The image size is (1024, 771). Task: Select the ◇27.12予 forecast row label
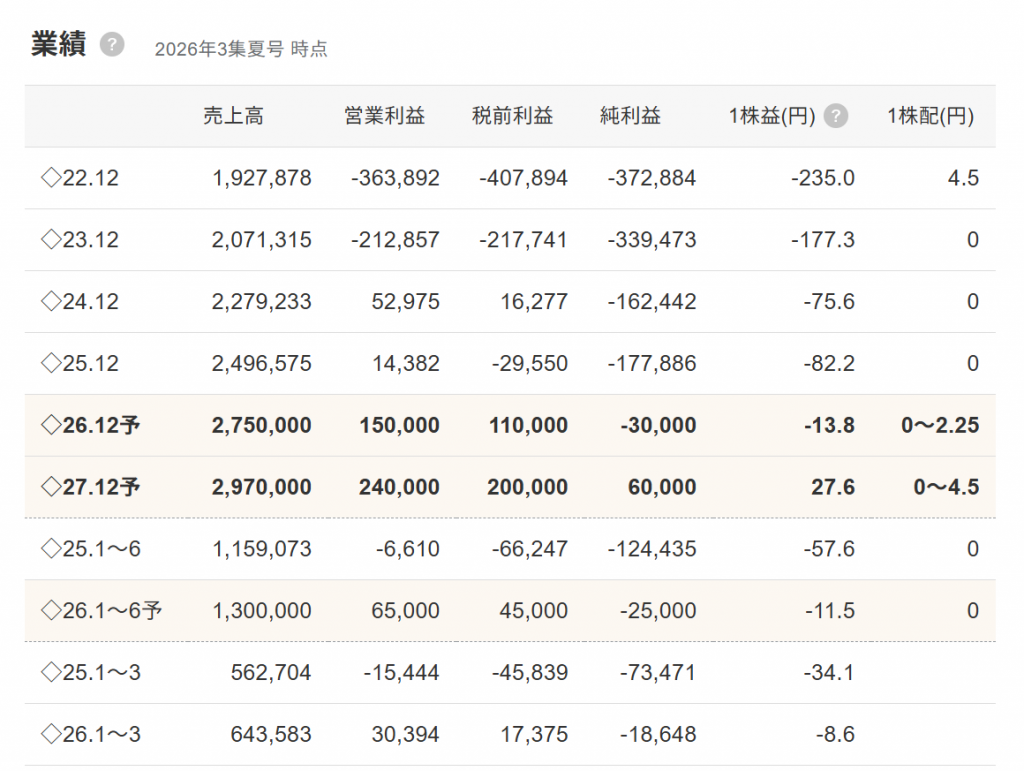coord(90,487)
